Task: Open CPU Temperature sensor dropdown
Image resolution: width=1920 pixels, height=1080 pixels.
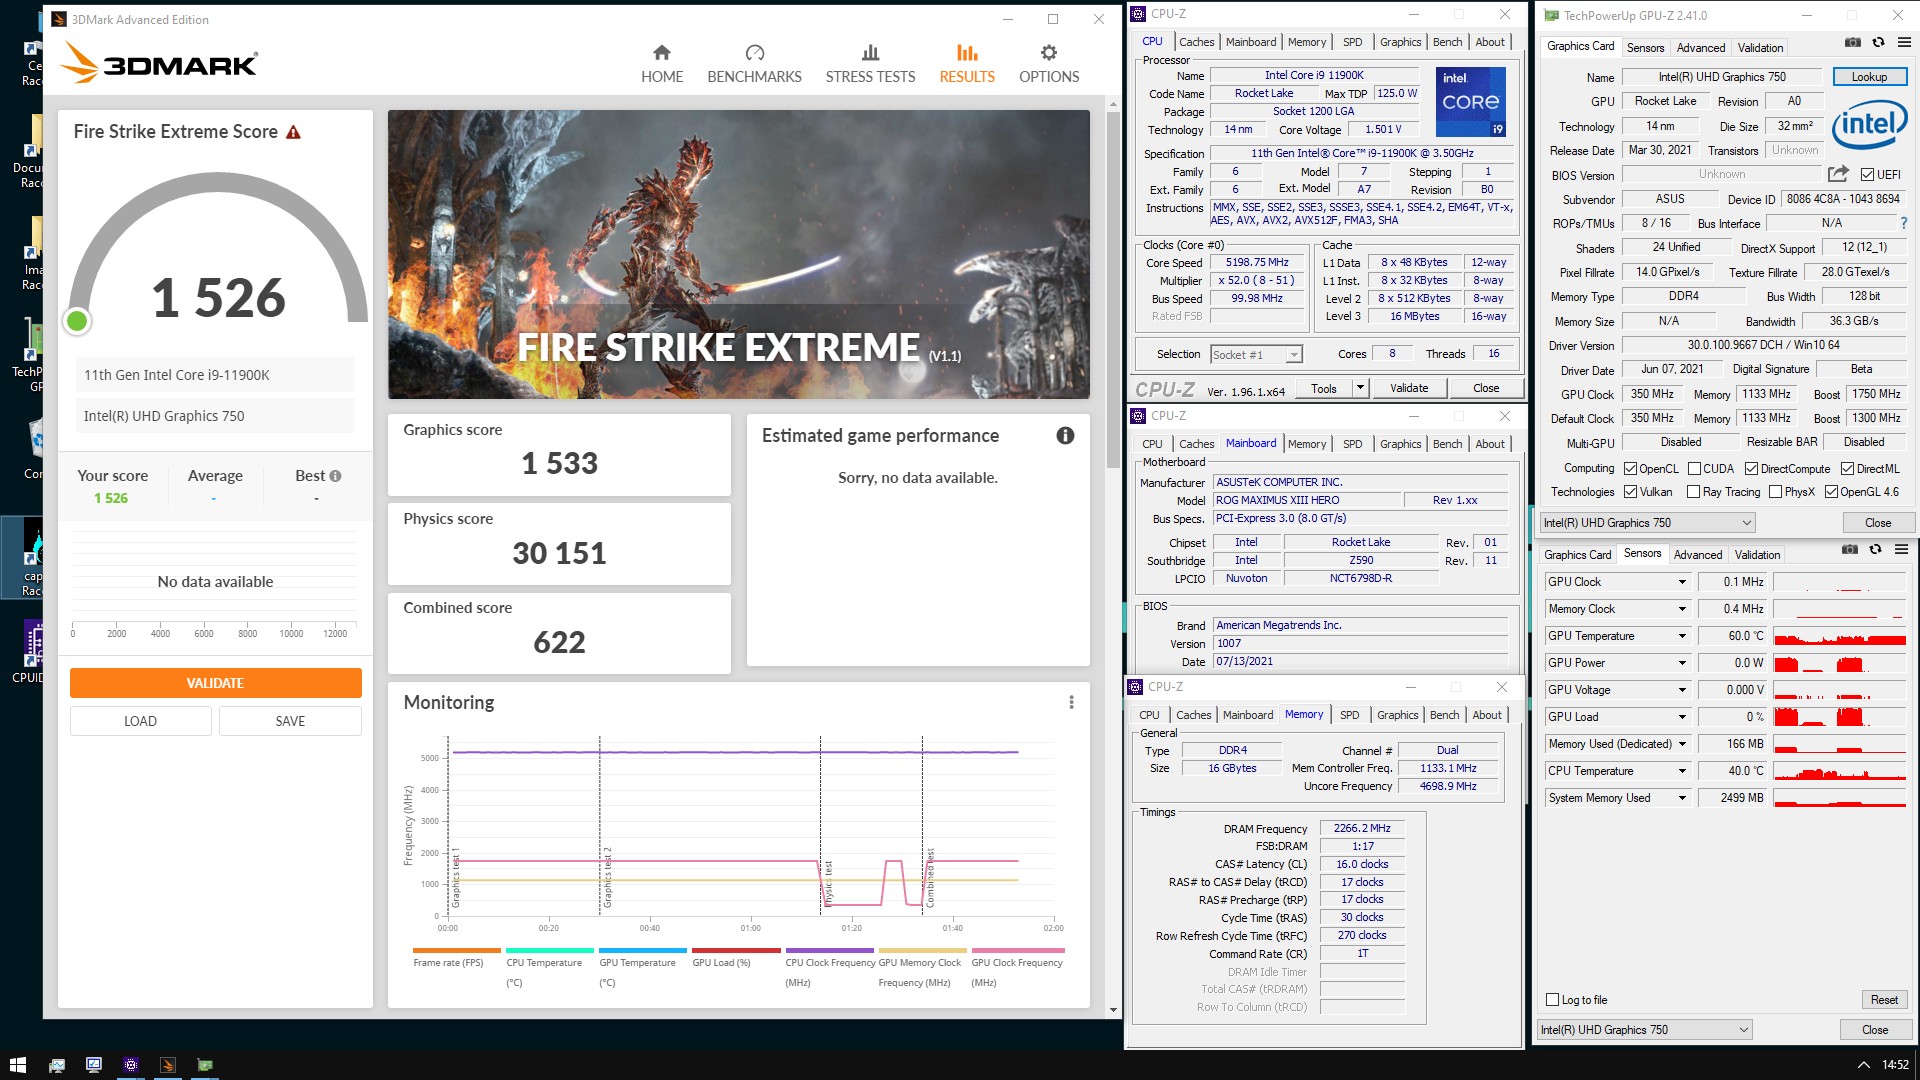Action: 1682,771
